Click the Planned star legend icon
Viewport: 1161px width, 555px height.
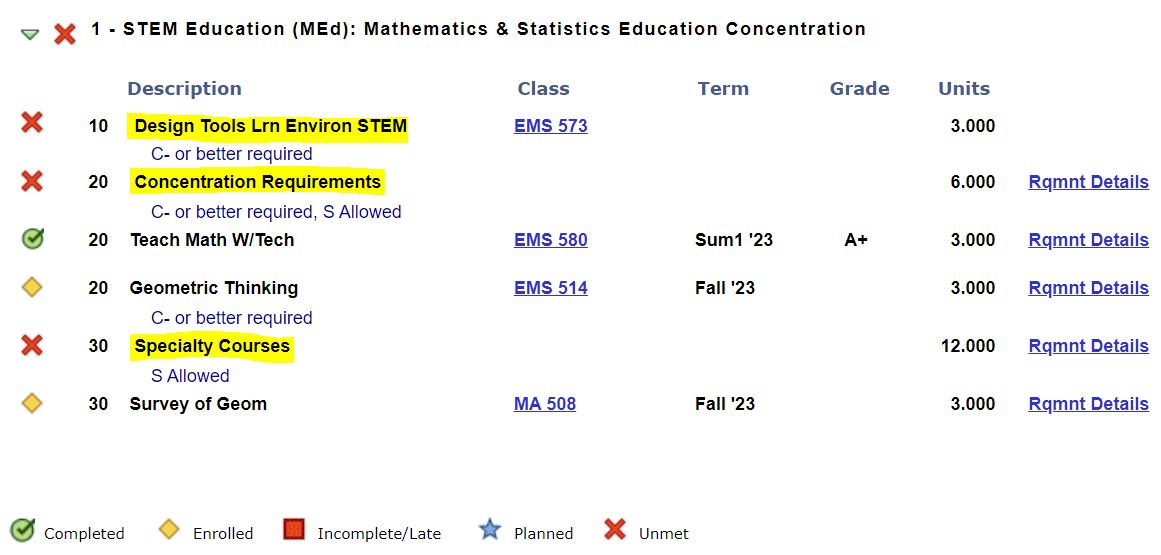click(x=489, y=530)
